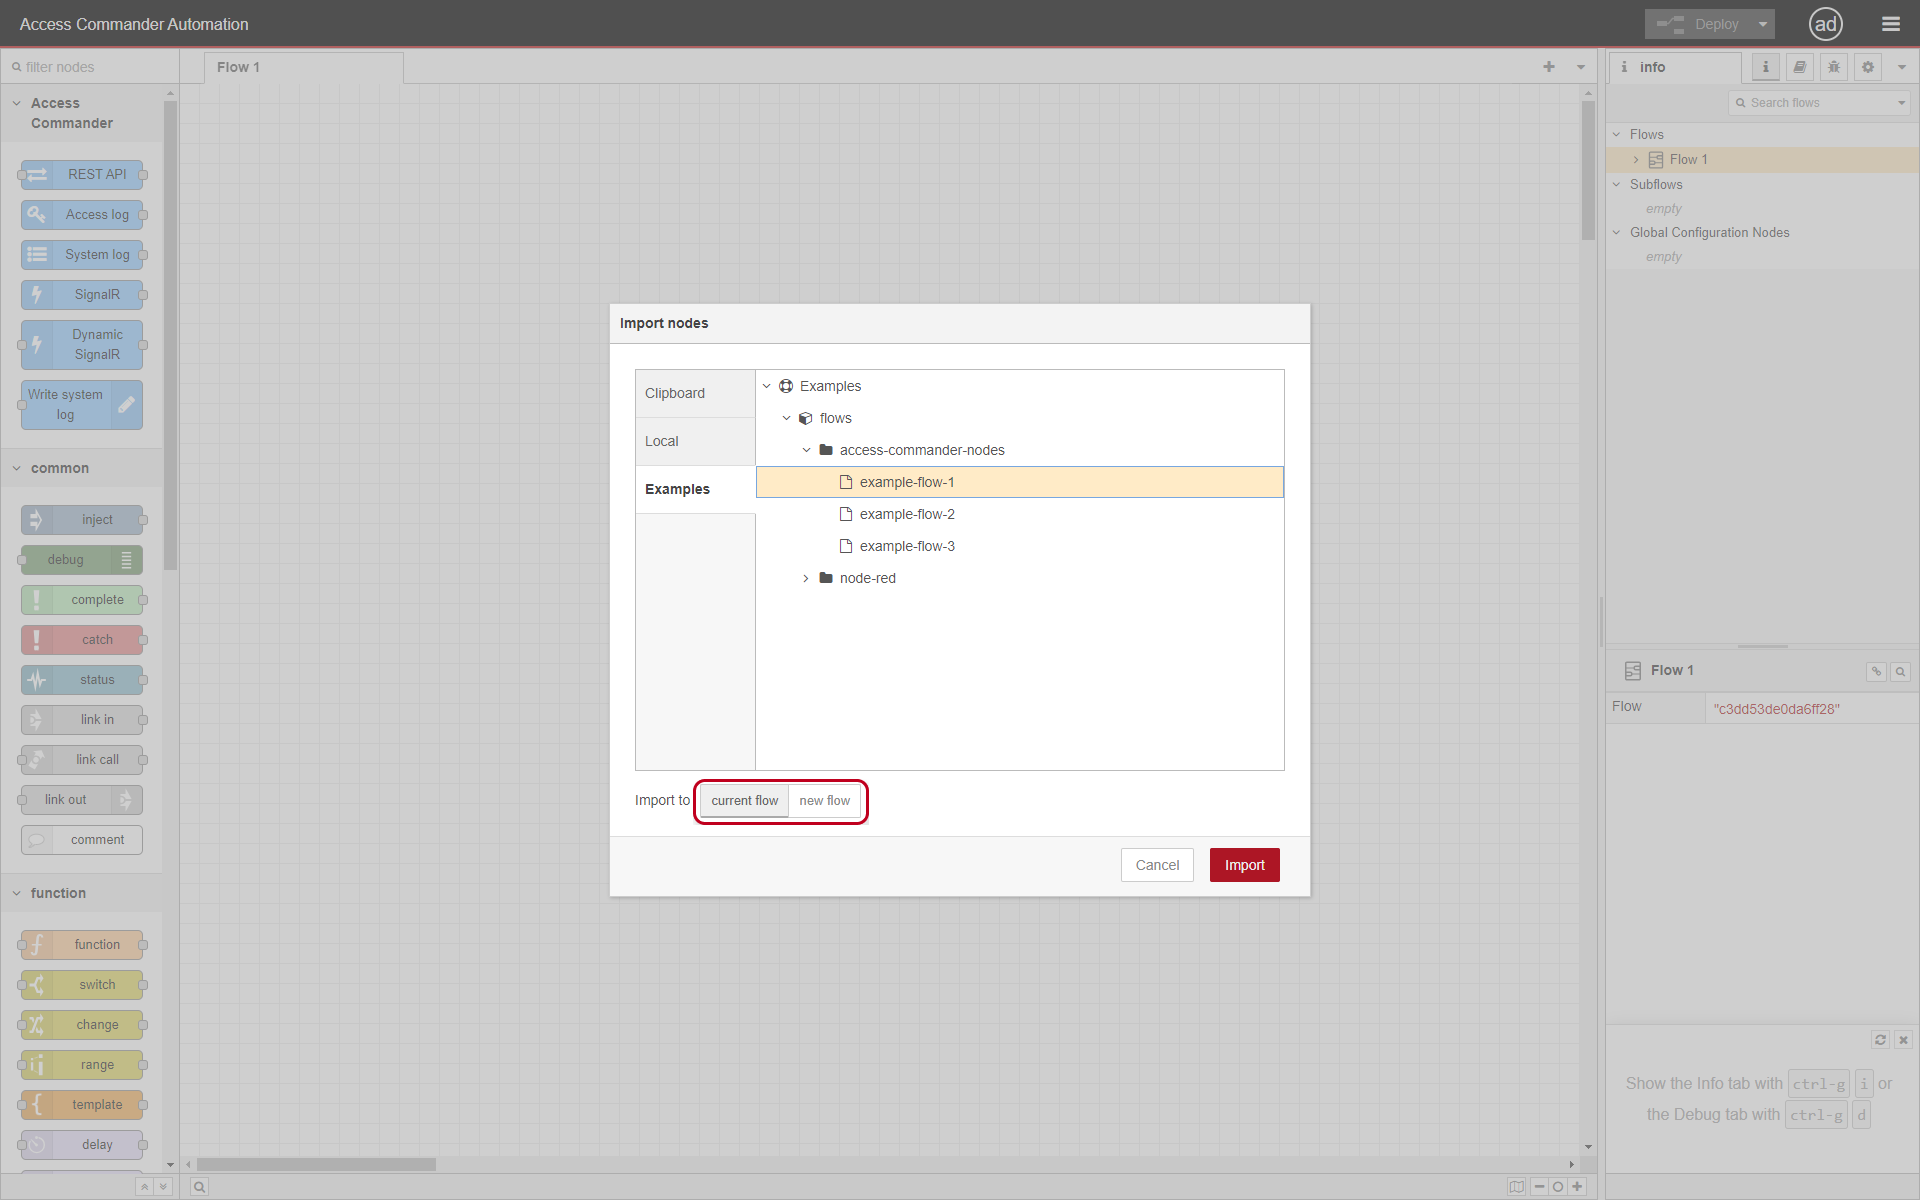Select the REST API palette node
This screenshot has width=1920, height=1200.
tap(82, 175)
